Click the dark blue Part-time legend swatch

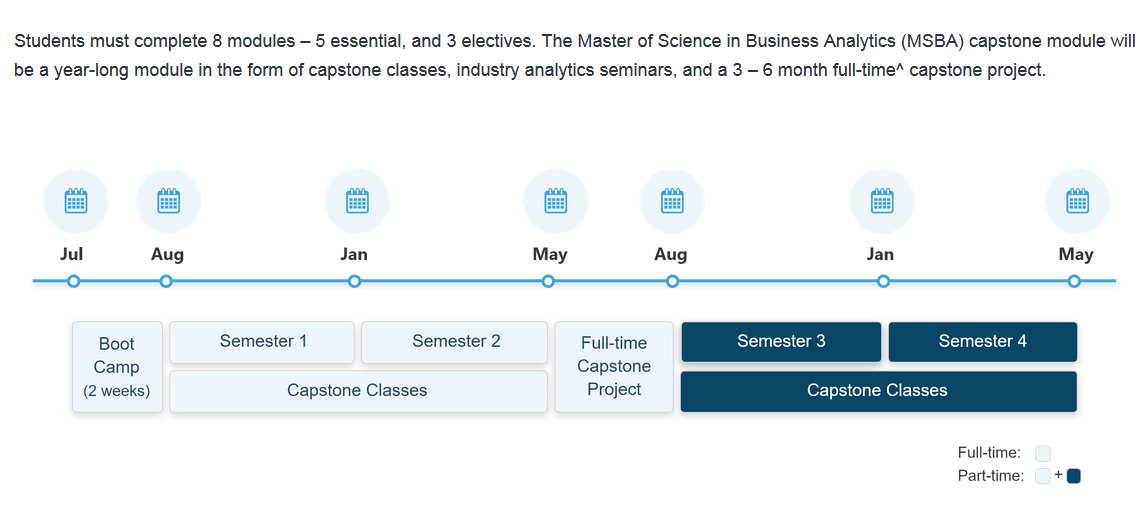pyautogui.click(x=1074, y=476)
